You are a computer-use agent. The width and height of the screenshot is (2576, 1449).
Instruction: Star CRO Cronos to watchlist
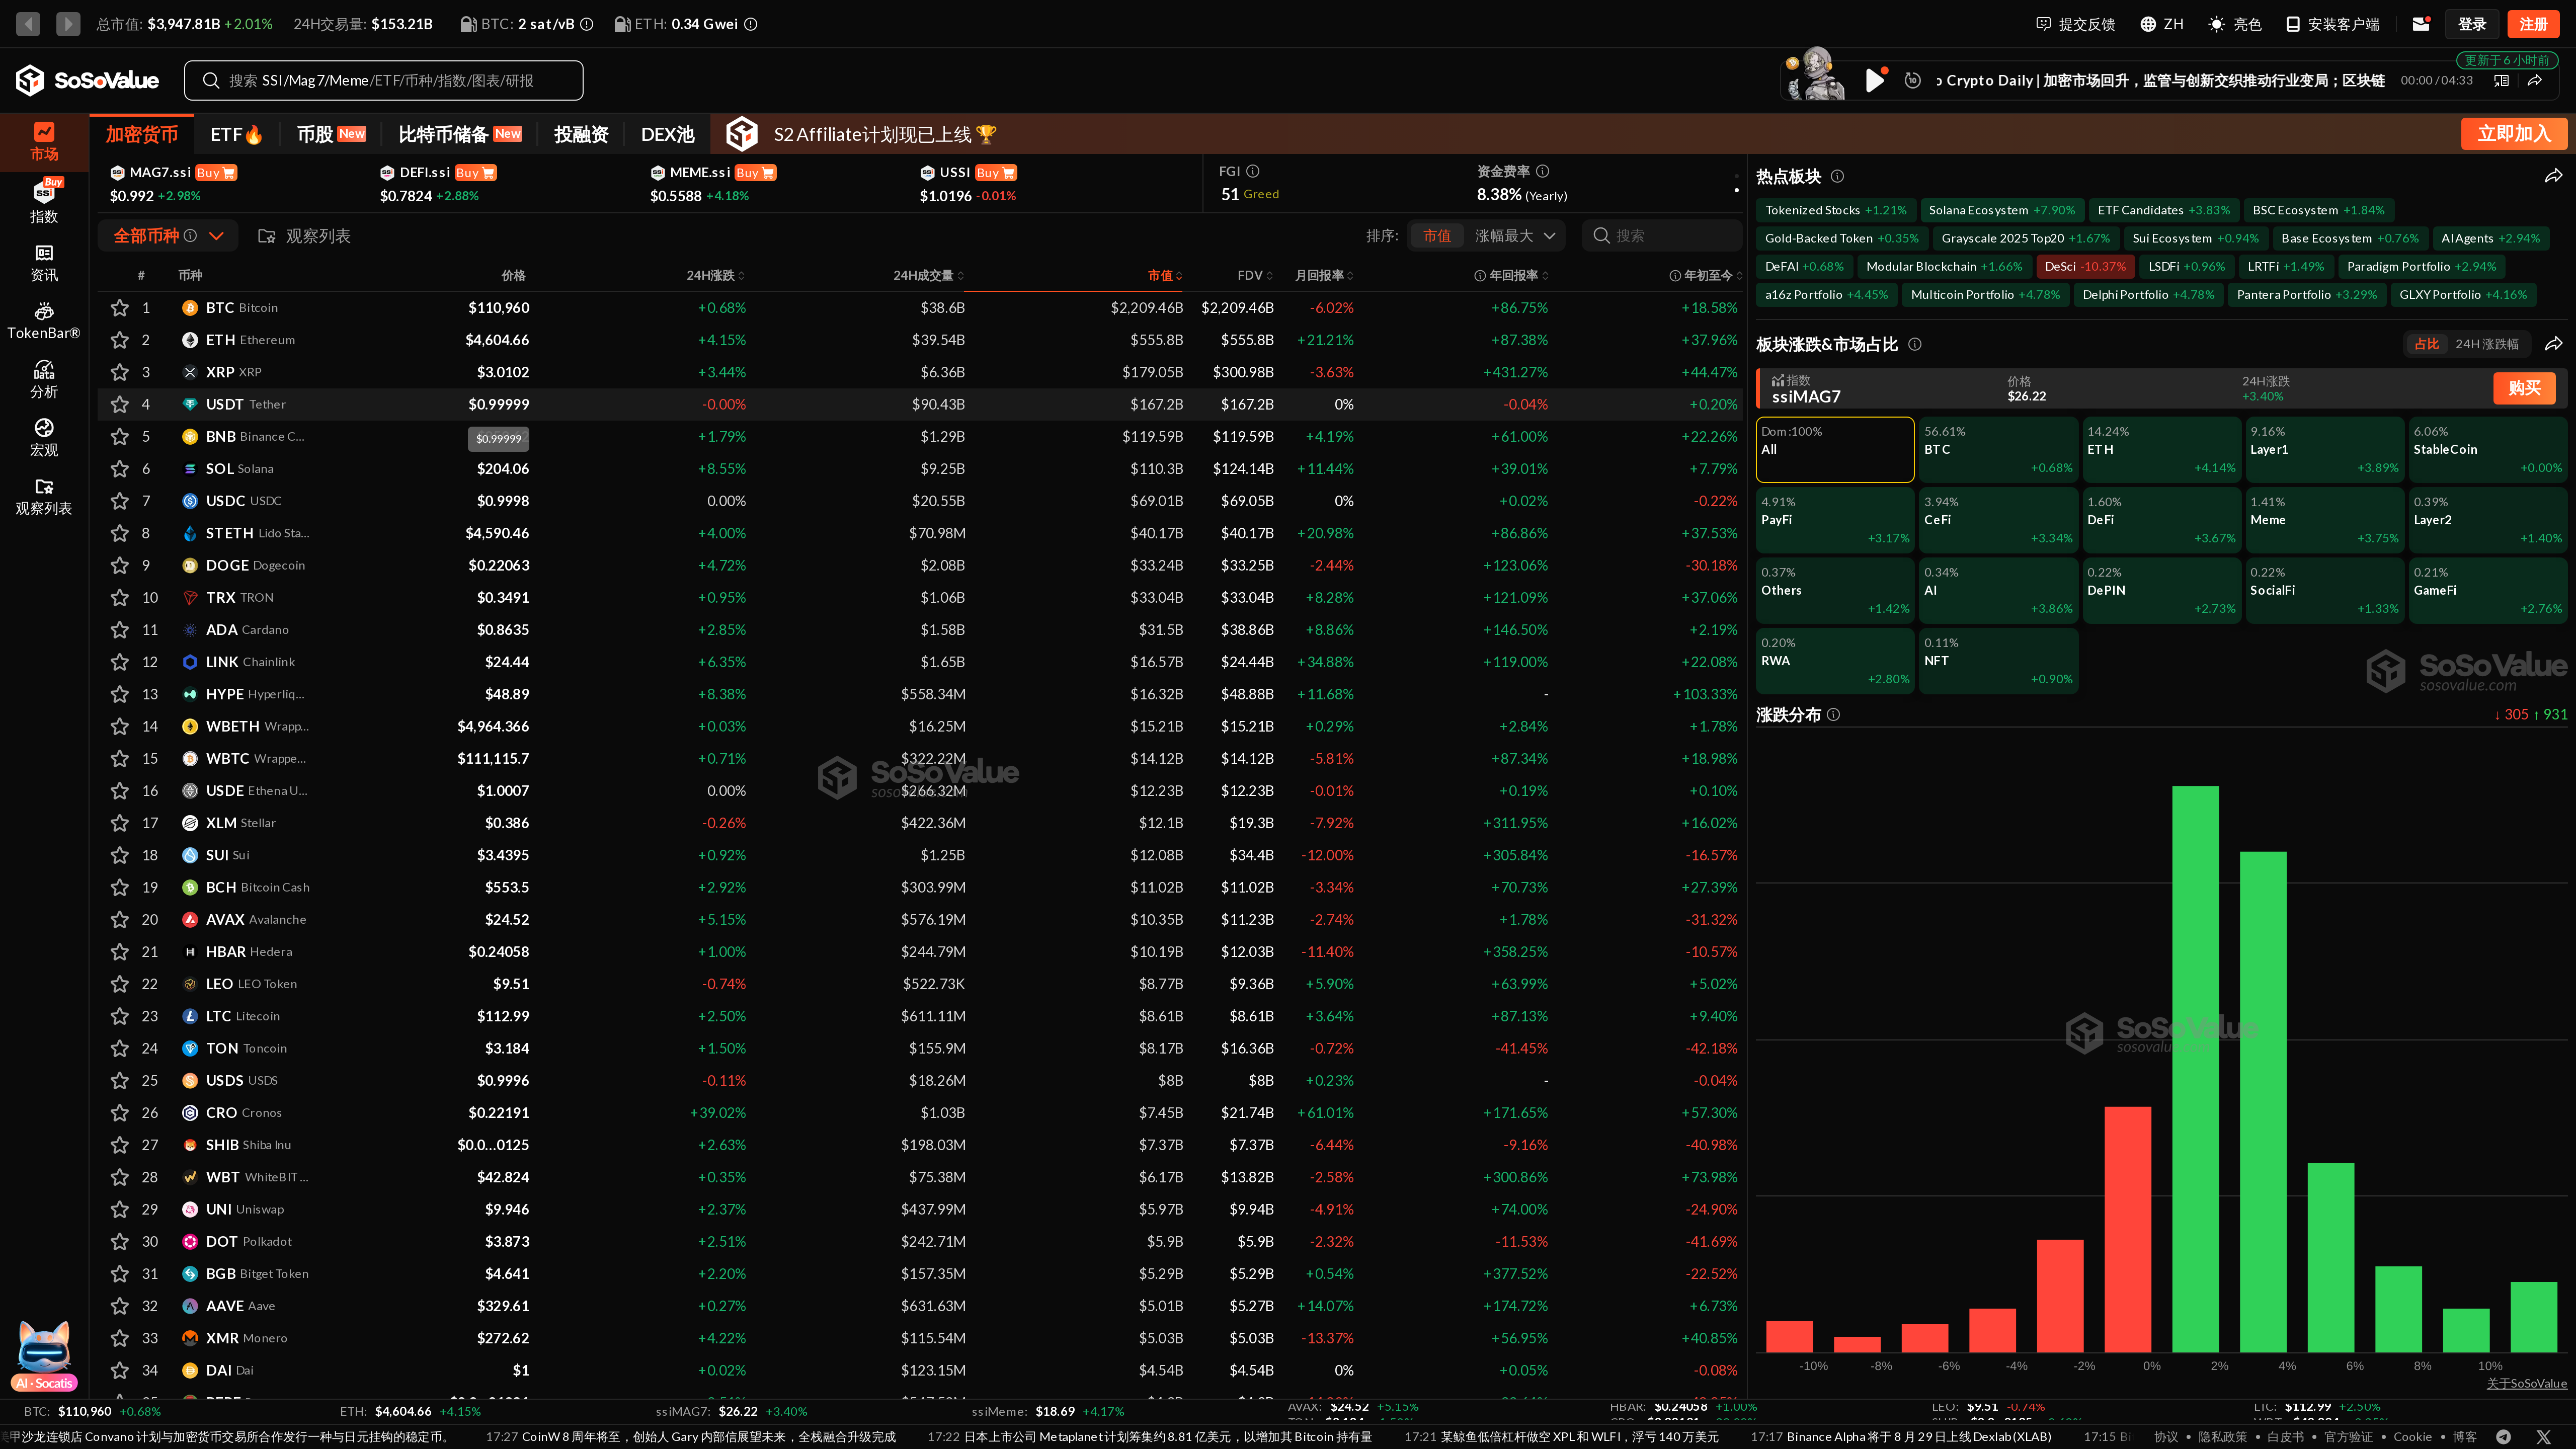pos(120,1113)
